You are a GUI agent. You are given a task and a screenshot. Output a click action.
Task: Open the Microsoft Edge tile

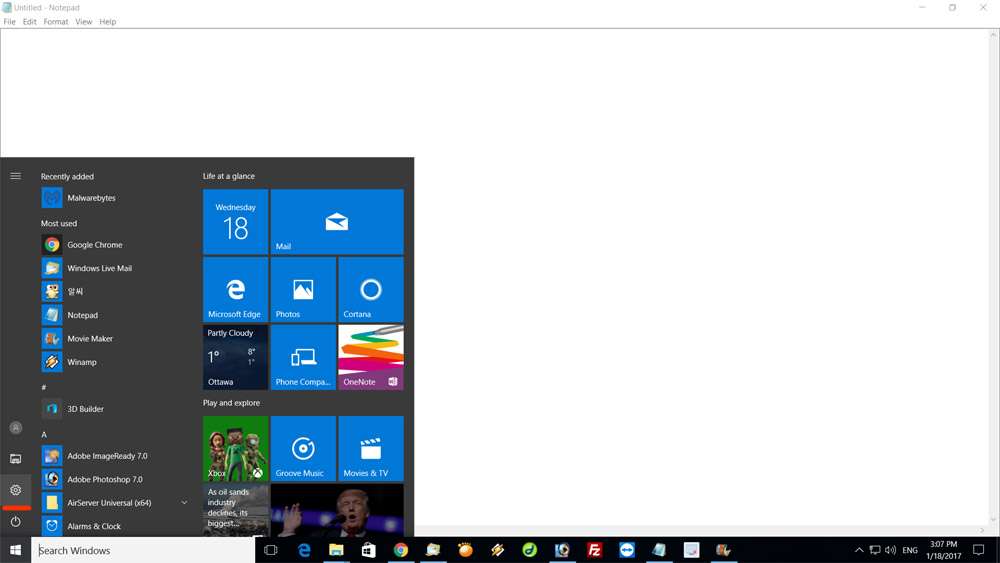pyautogui.click(x=235, y=289)
